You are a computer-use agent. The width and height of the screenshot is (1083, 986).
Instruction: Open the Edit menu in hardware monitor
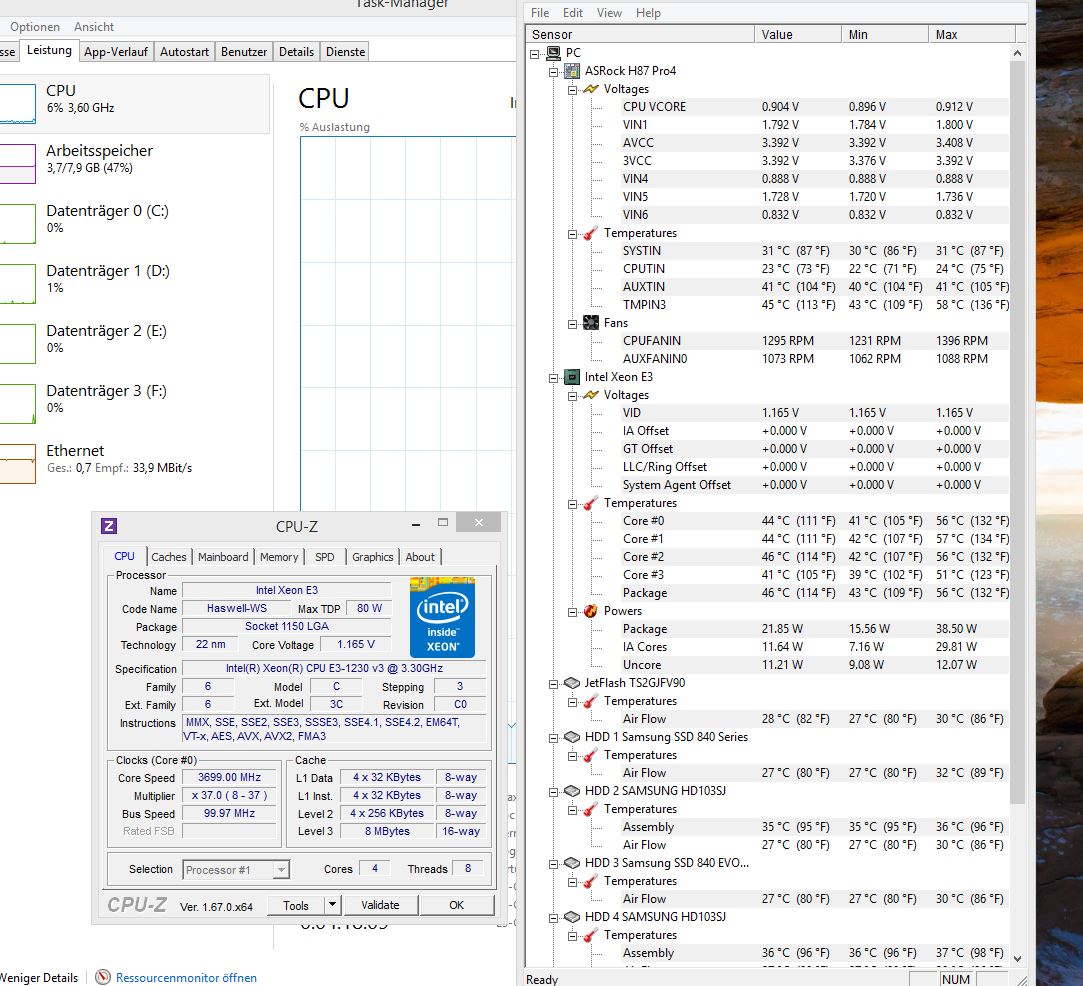[573, 12]
